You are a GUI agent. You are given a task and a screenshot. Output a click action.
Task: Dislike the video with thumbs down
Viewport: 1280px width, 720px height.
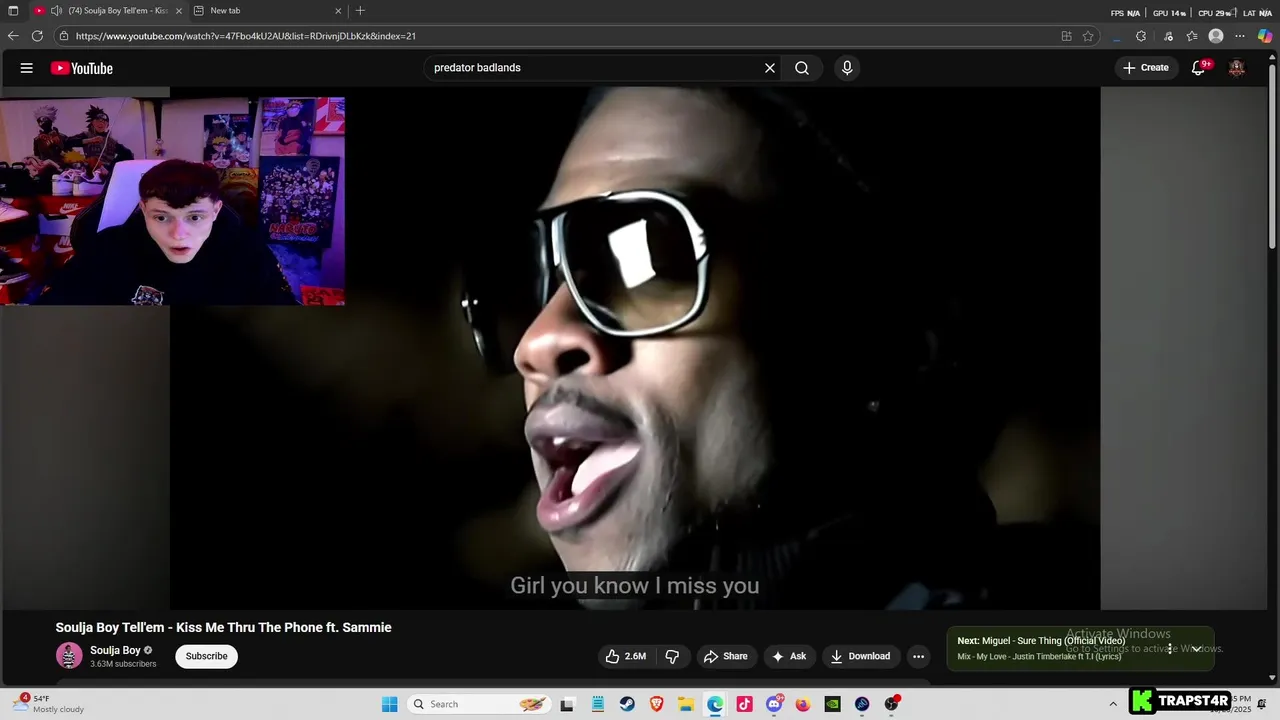coord(673,656)
